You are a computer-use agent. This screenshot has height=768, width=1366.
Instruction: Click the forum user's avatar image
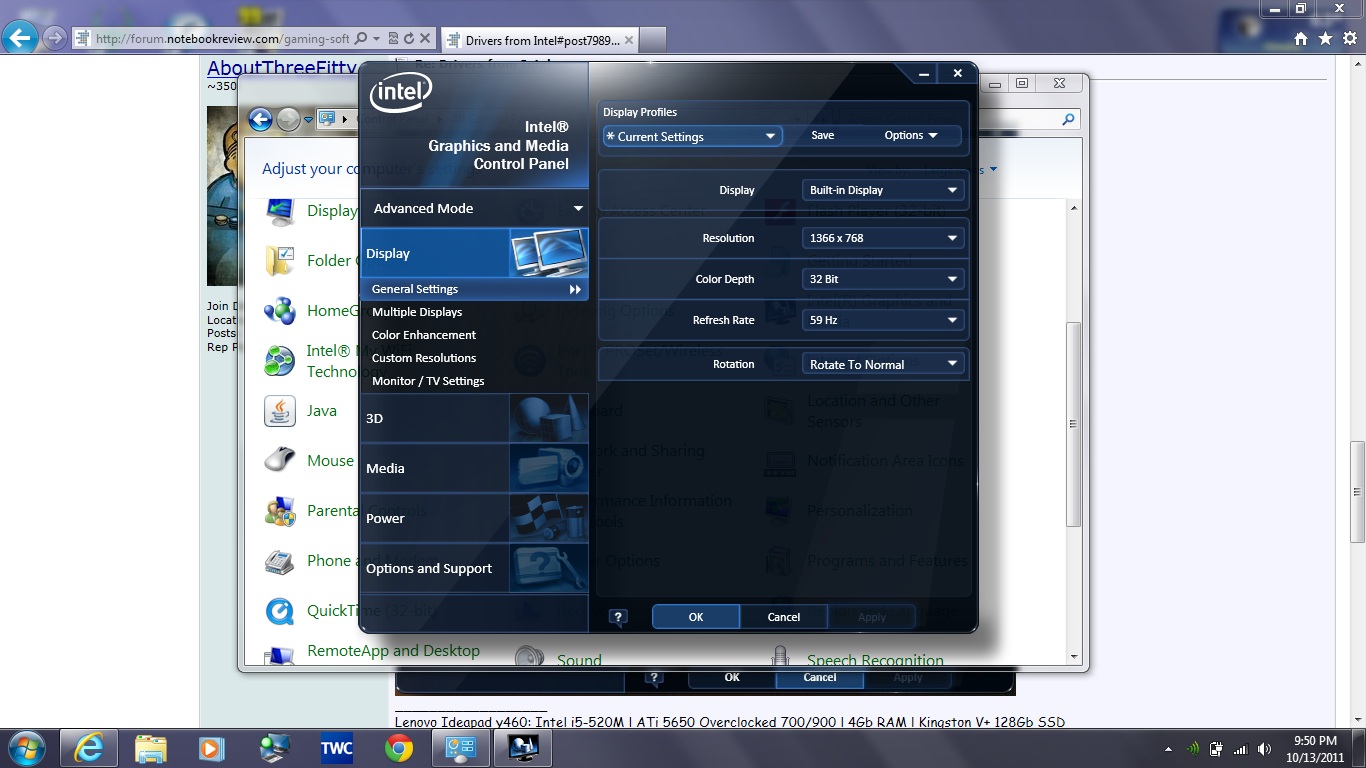[x=222, y=196]
